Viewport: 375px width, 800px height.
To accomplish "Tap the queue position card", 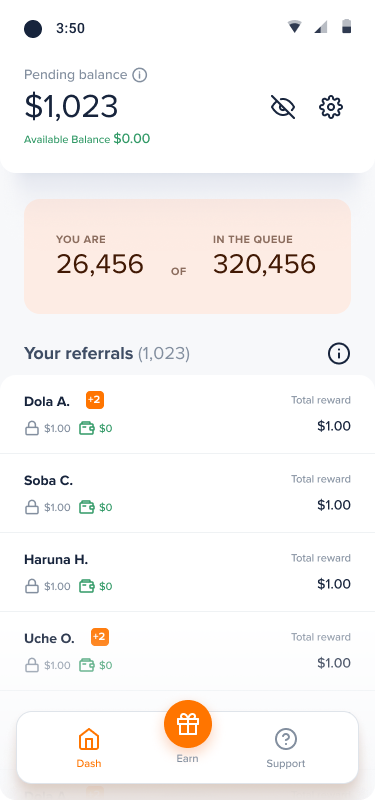I will point(187,256).
